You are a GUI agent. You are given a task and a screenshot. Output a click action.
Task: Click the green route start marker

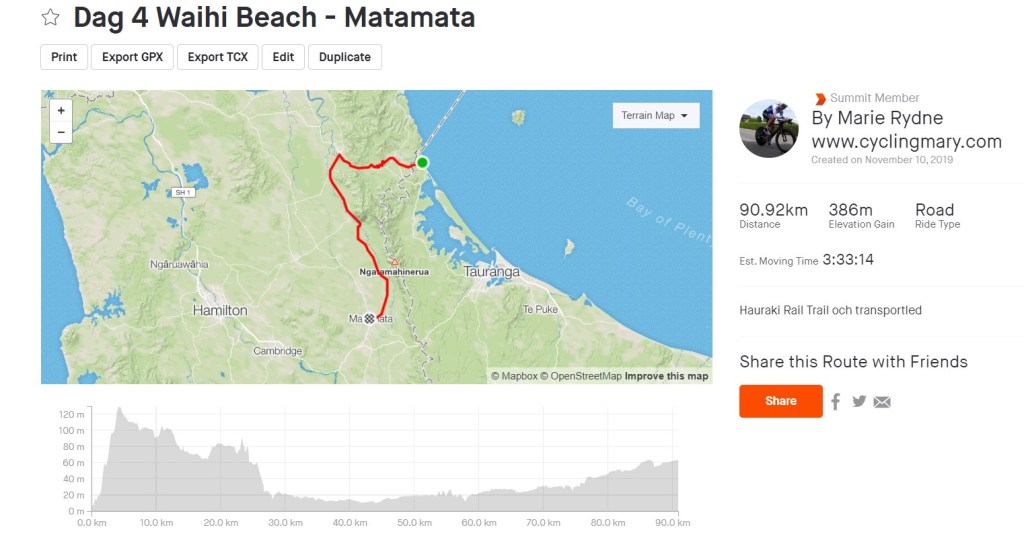click(x=422, y=163)
